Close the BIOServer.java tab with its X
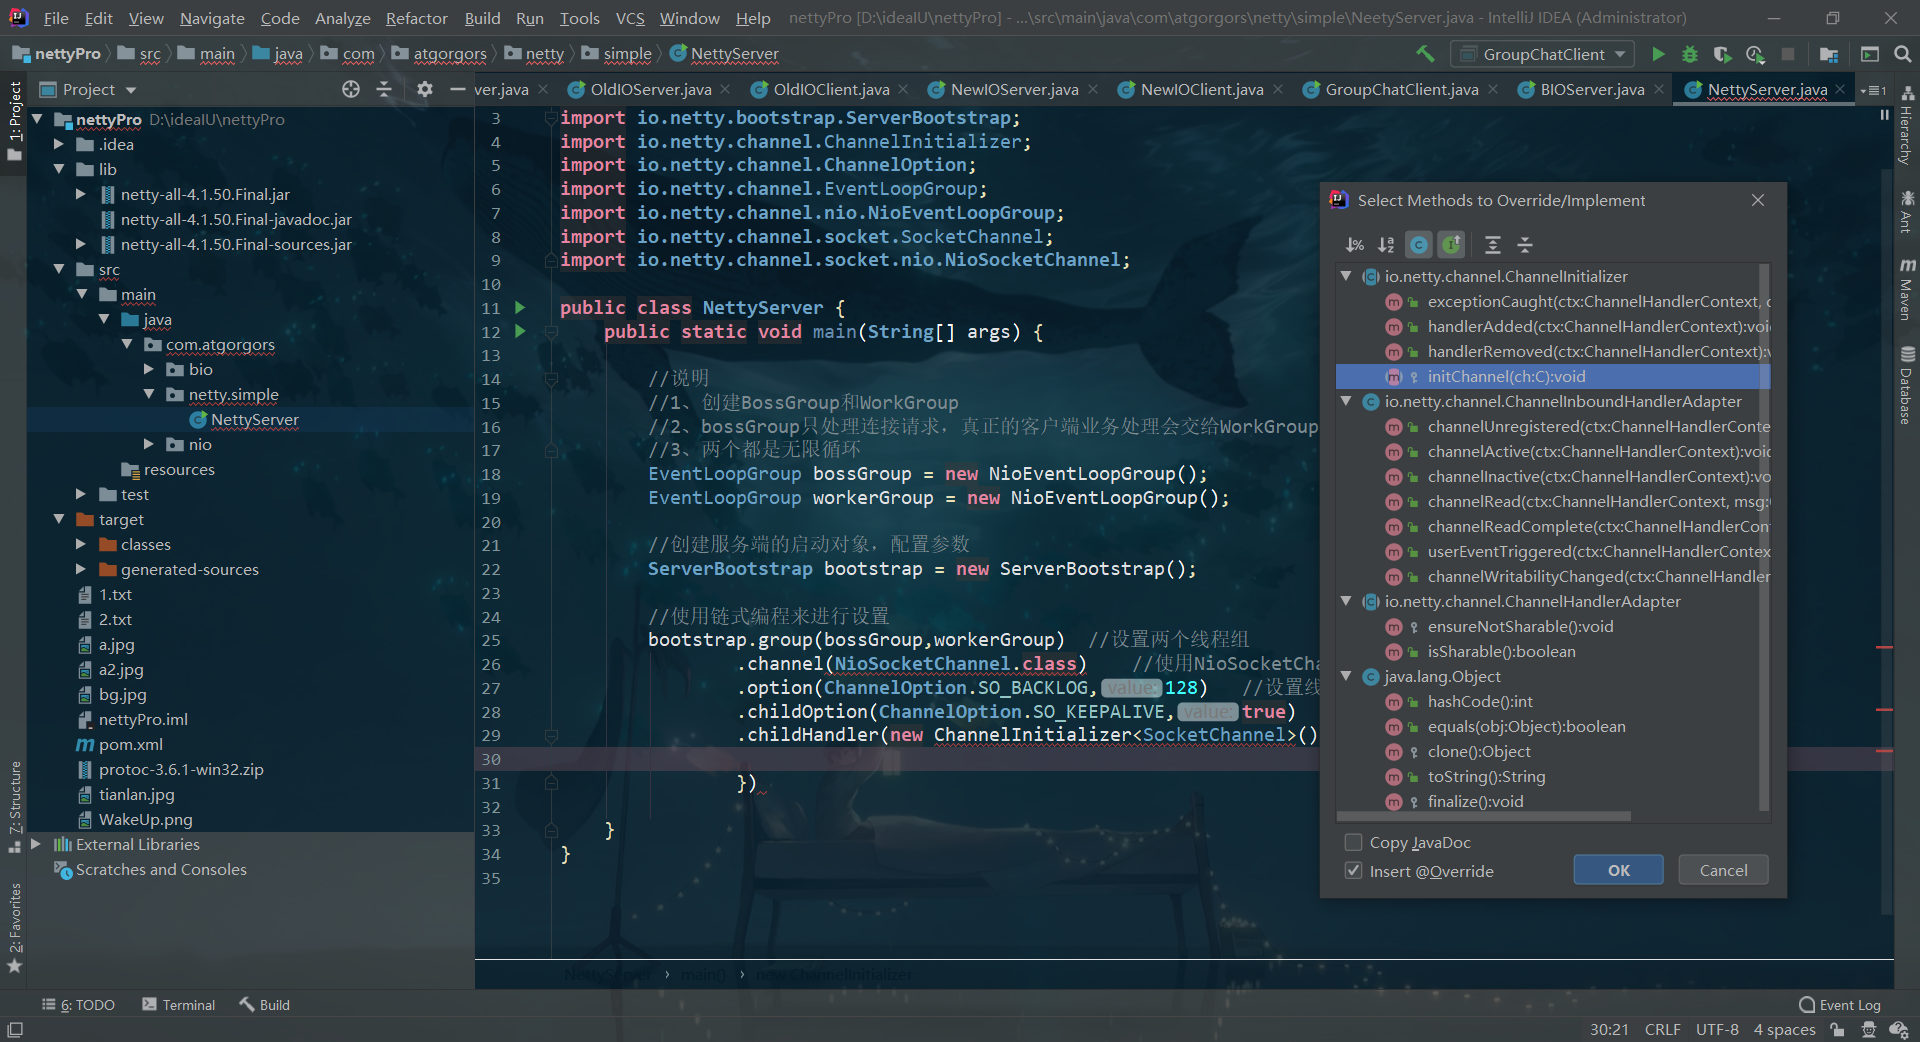The image size is (1920, 1042). click(1659, 89)
